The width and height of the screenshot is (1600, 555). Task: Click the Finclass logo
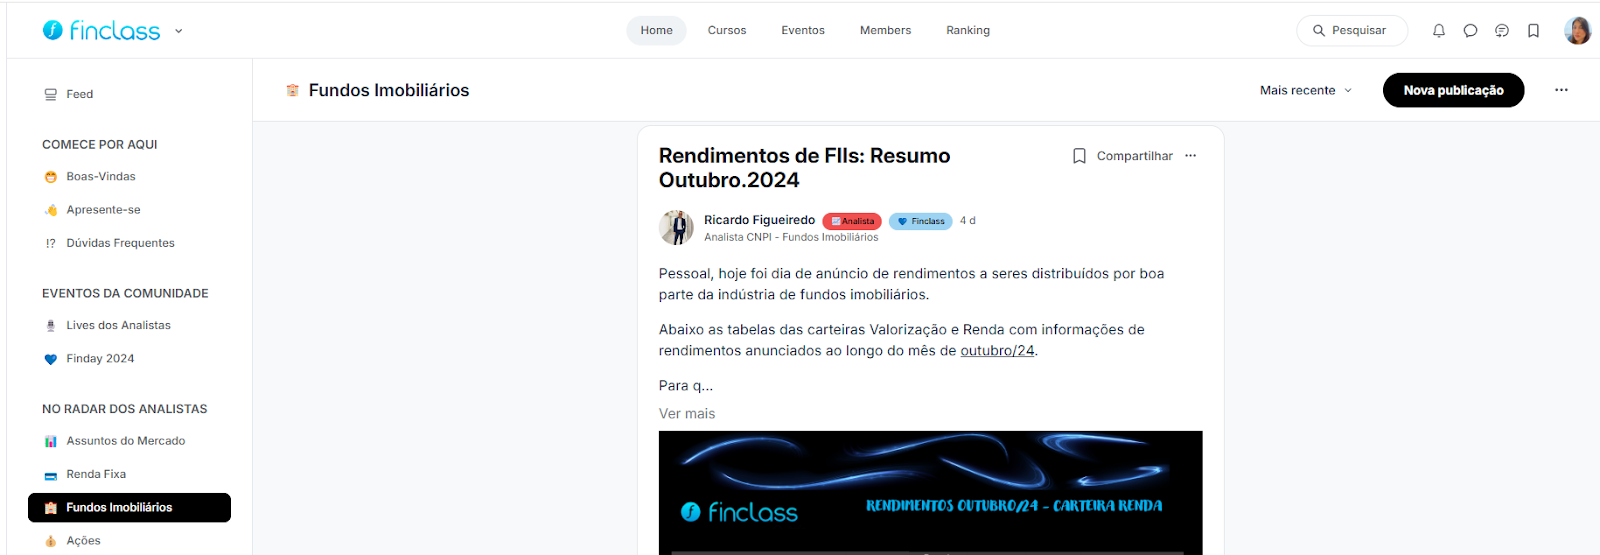coord(101,31)
